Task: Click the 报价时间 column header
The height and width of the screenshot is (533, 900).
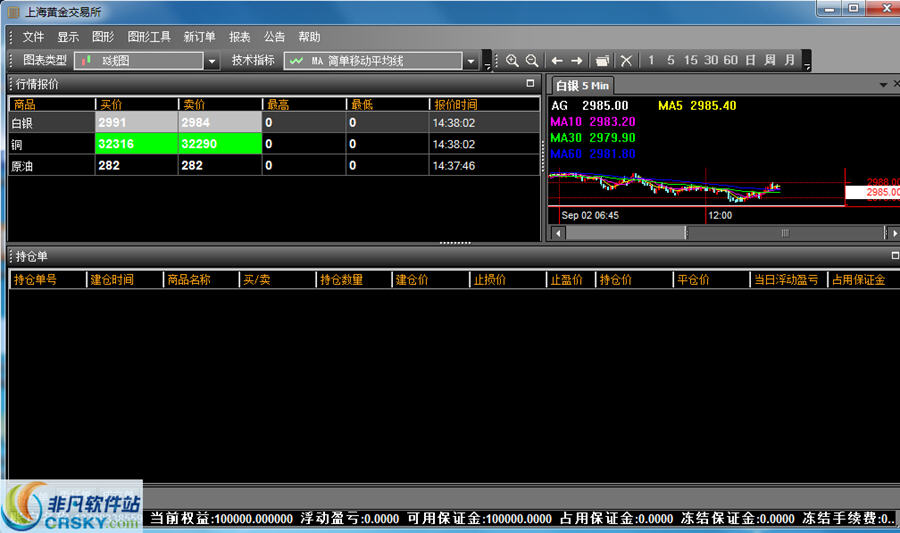Action: [484, 104]
